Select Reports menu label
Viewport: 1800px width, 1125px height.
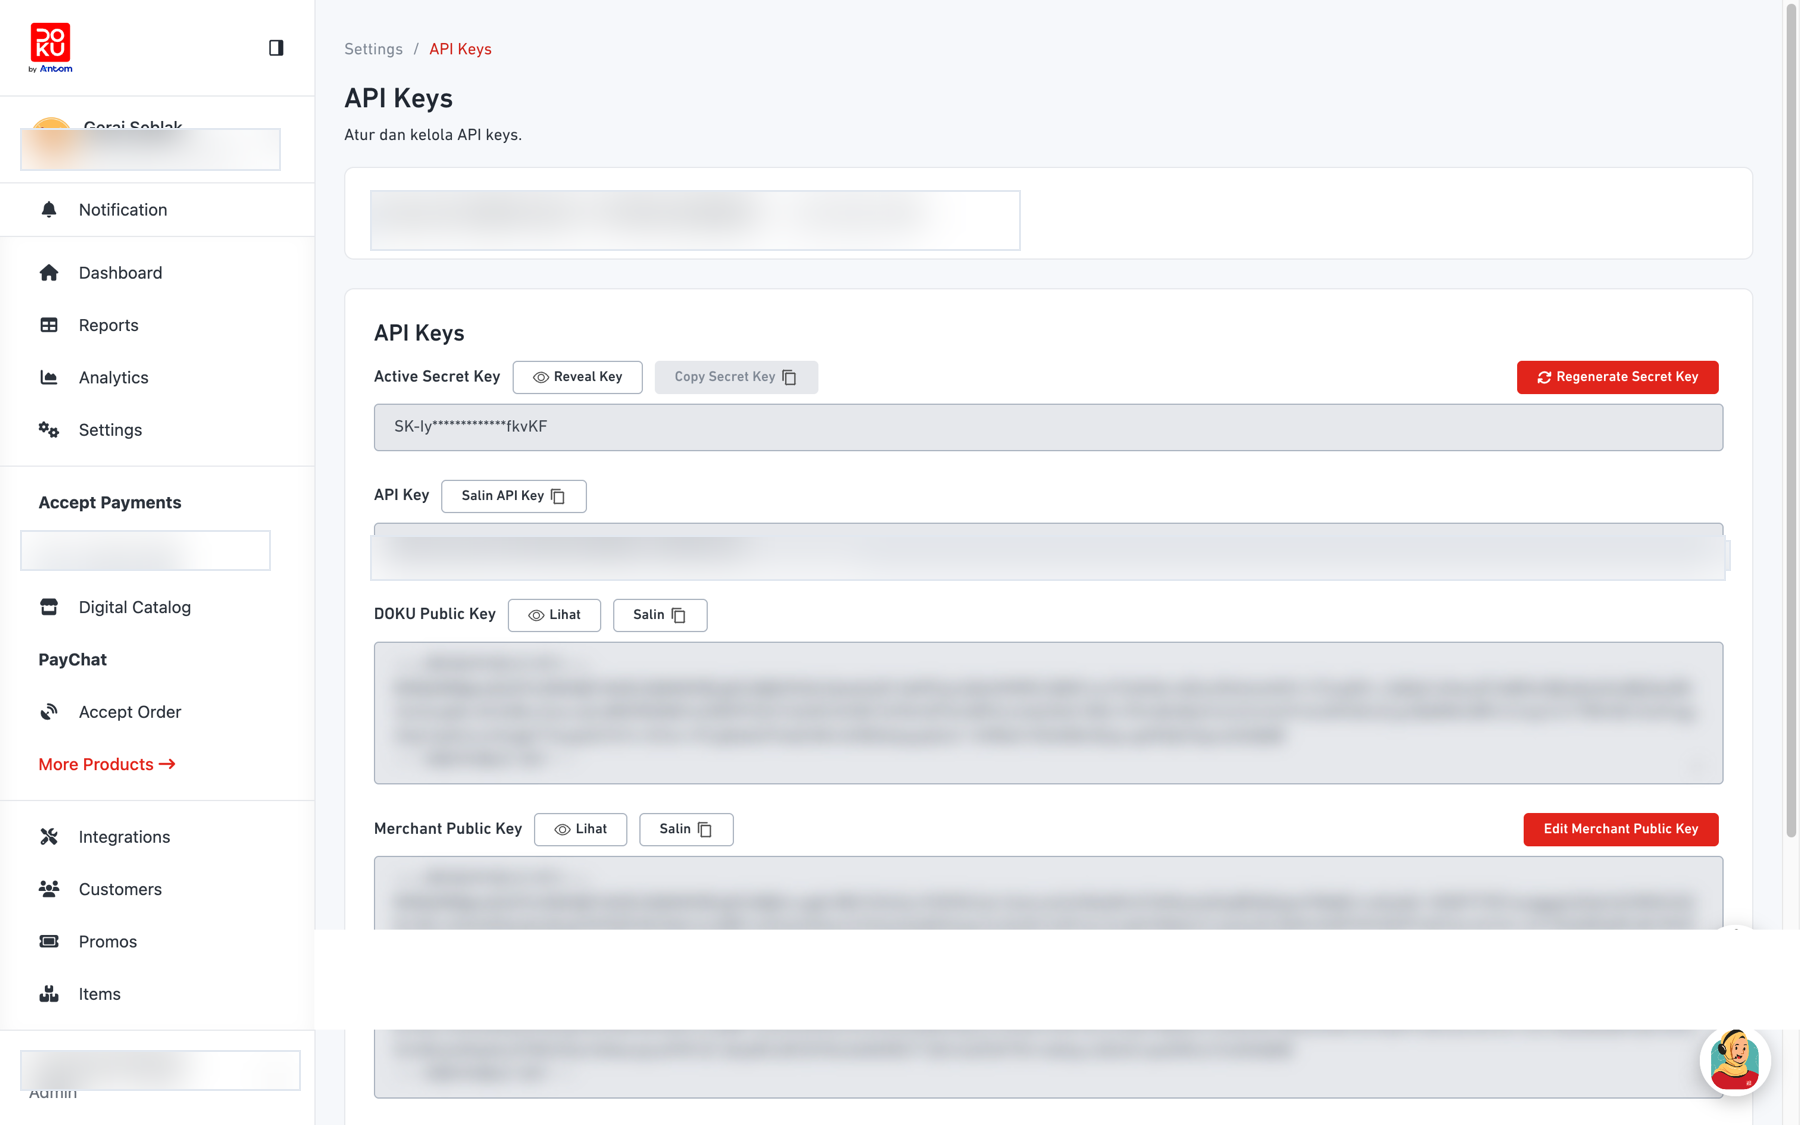(108, 325)
